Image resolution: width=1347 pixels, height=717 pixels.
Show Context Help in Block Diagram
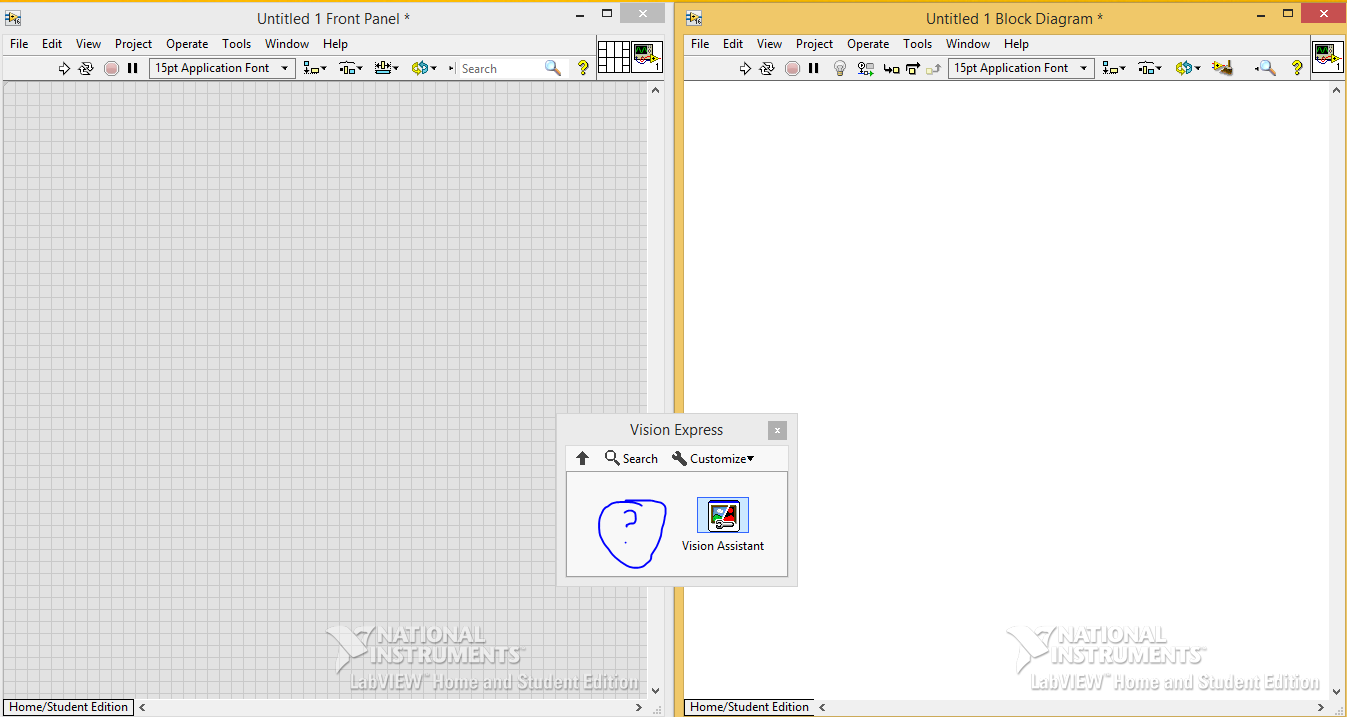tap(1297, 68)
